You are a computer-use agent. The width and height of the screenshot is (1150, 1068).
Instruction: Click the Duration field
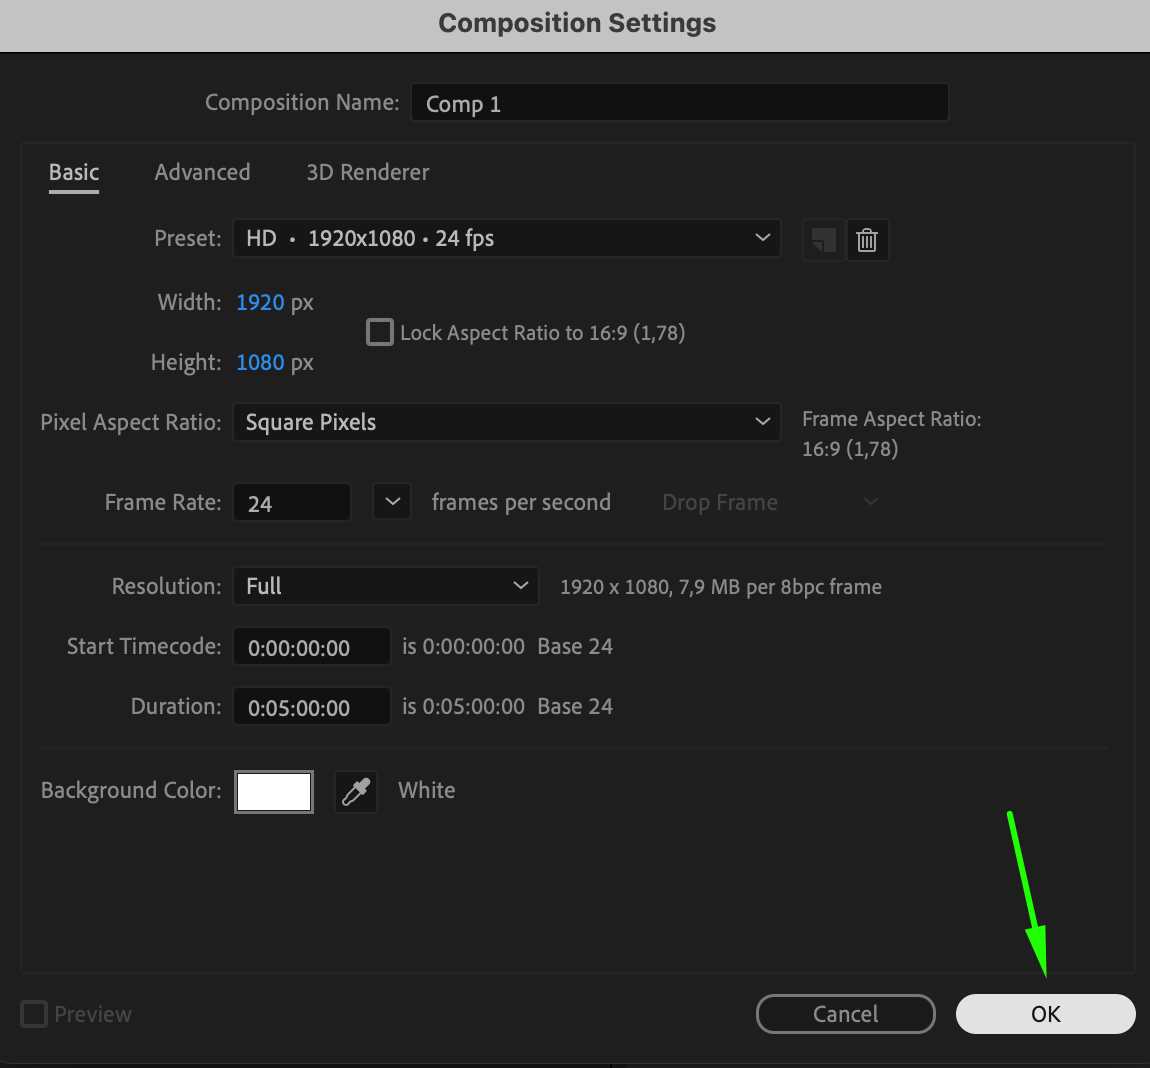pyautogui.click(x=311, y=707)
